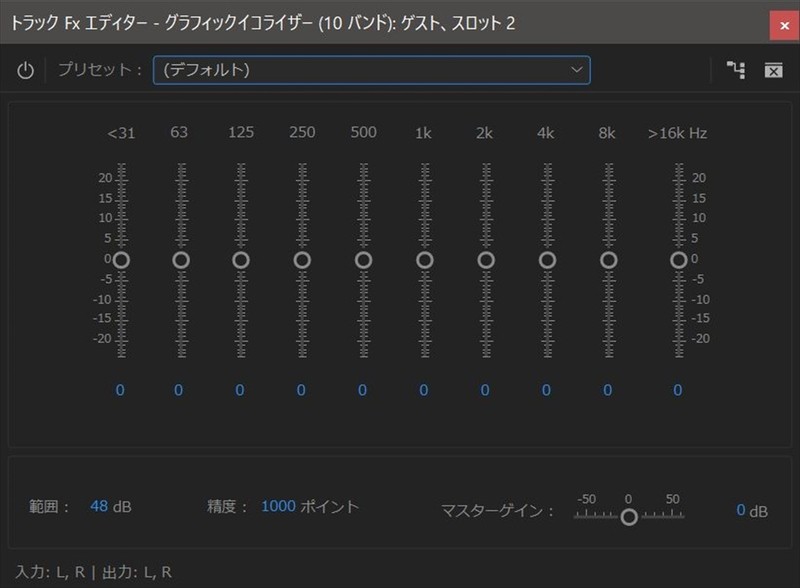
Task: Click the 4k band slider knob
Action: coord(547,260)
